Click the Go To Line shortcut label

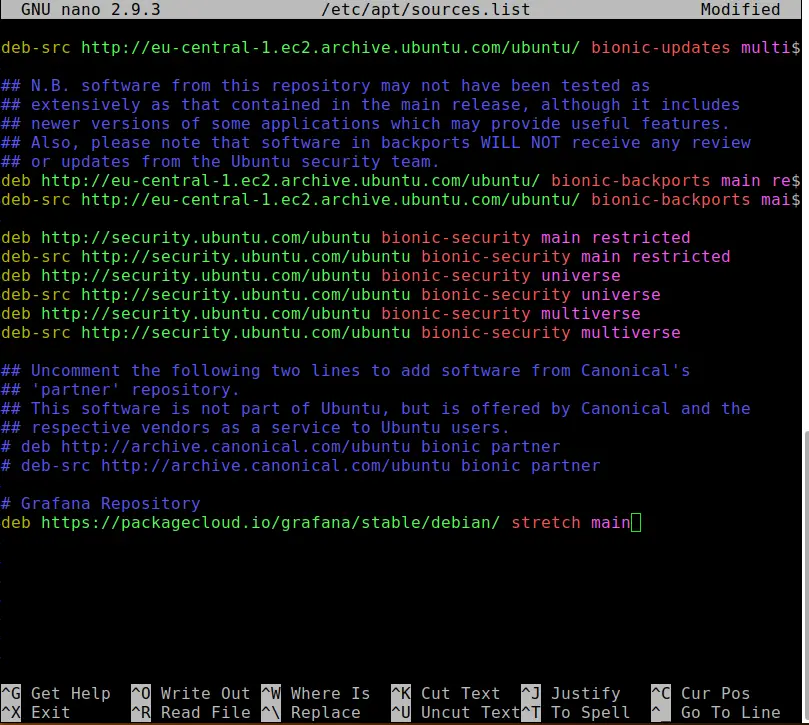pos(730,712)
